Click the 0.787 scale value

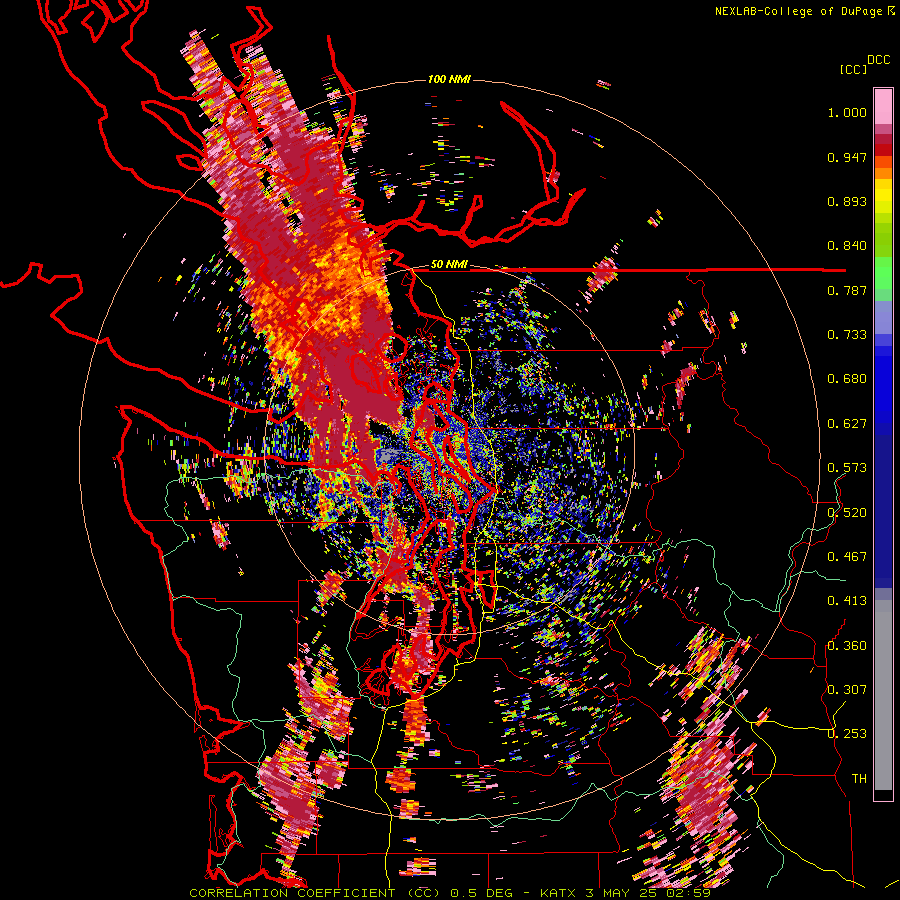847,290
